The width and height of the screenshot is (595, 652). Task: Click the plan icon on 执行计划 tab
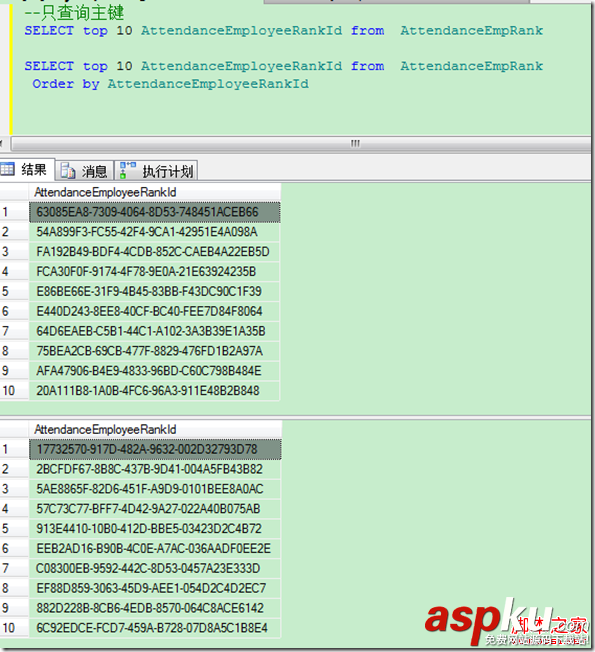click(127, 170)
